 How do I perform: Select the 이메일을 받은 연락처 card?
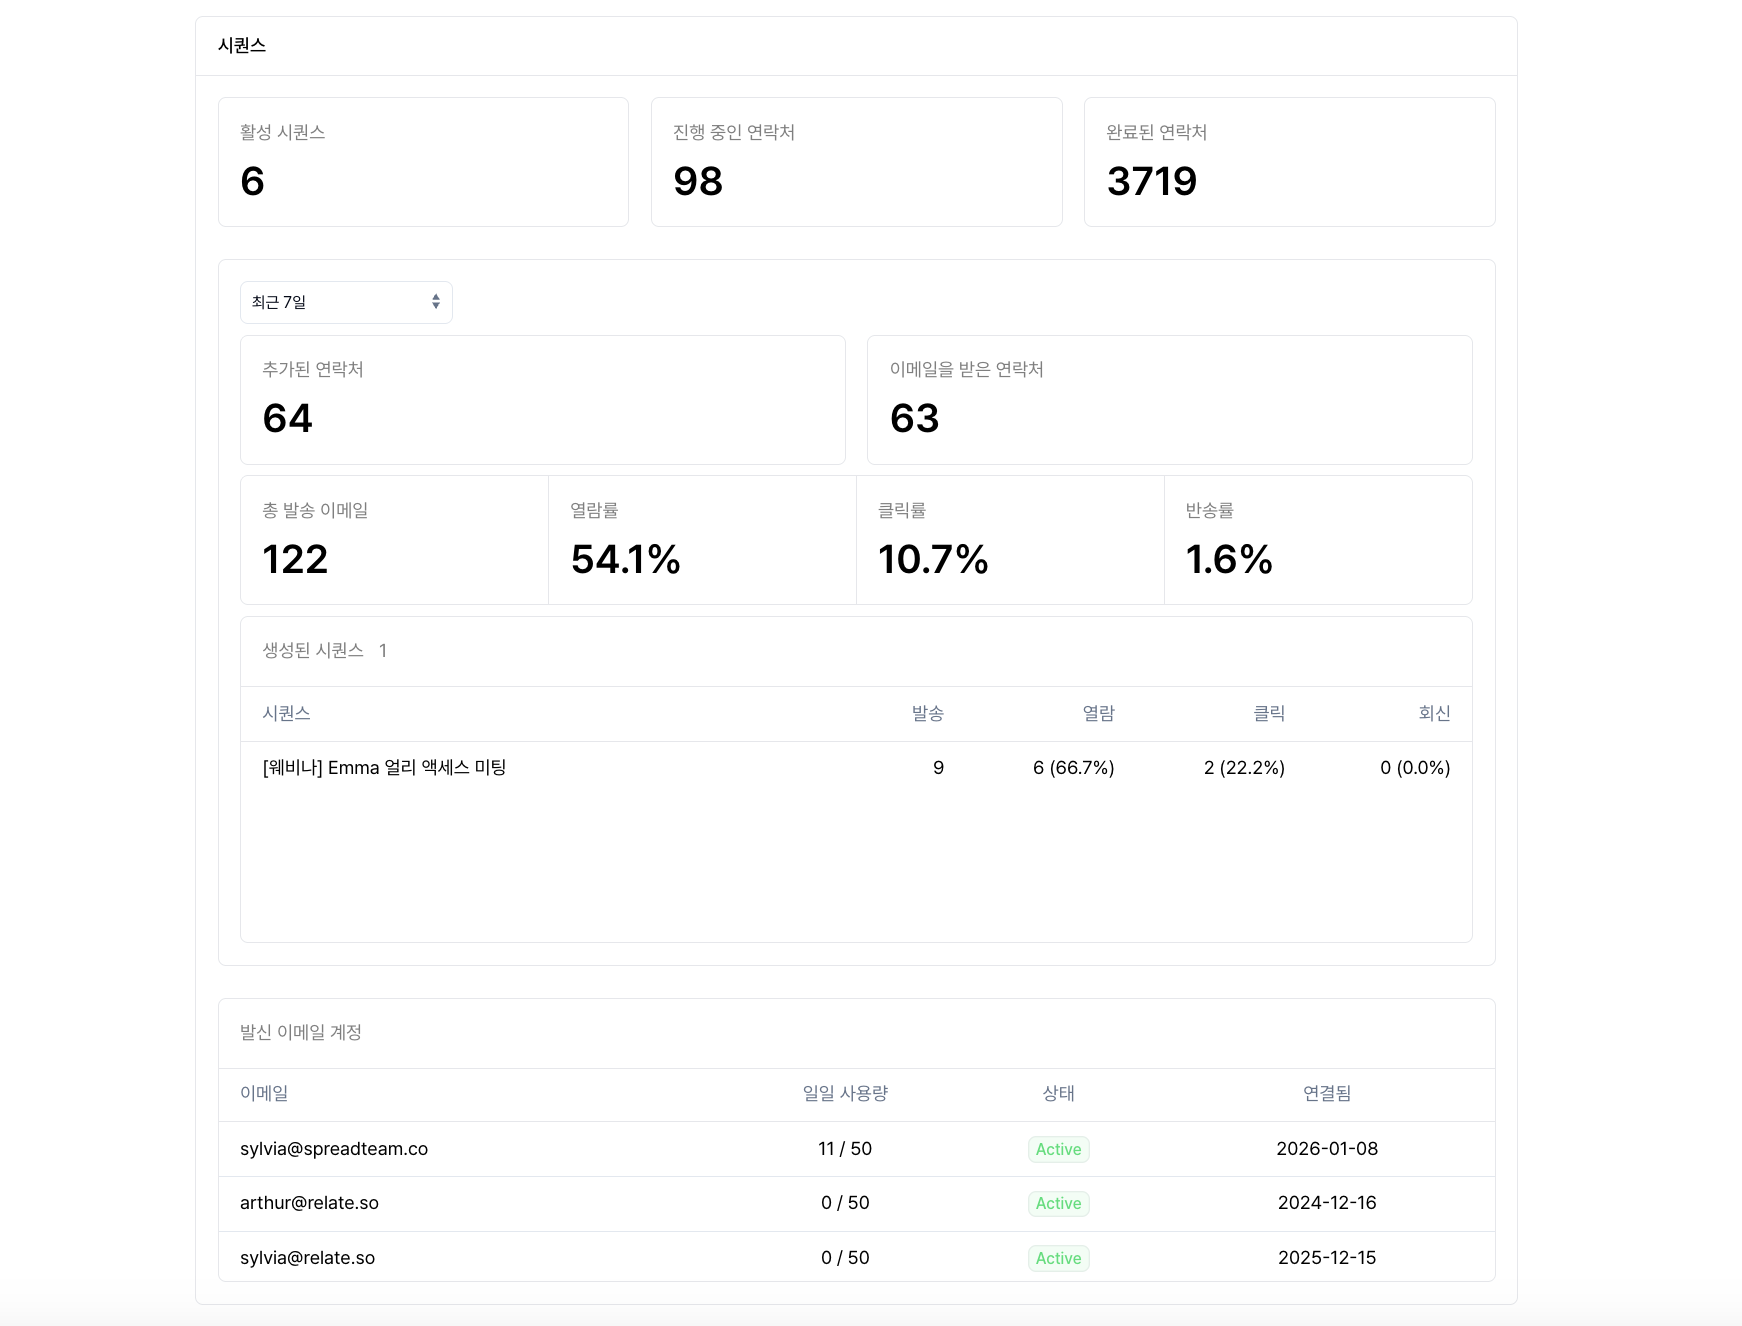click(1170, 400)
